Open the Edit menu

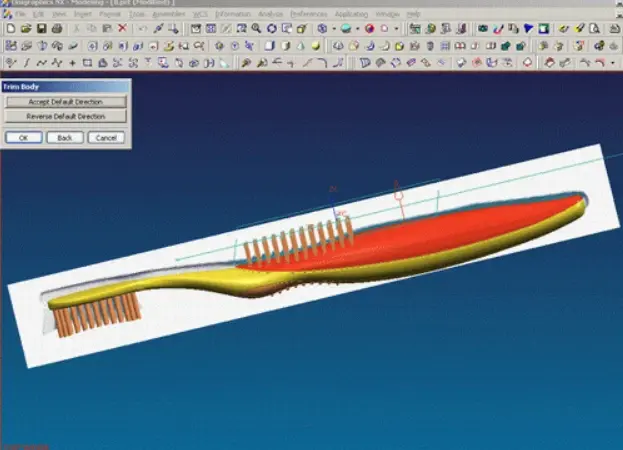tap(39, 14)
